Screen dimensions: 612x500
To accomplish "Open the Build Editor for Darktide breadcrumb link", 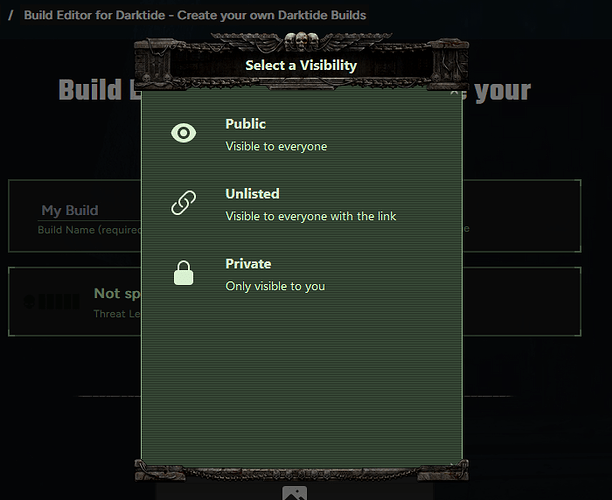I will tap(195, 15).
